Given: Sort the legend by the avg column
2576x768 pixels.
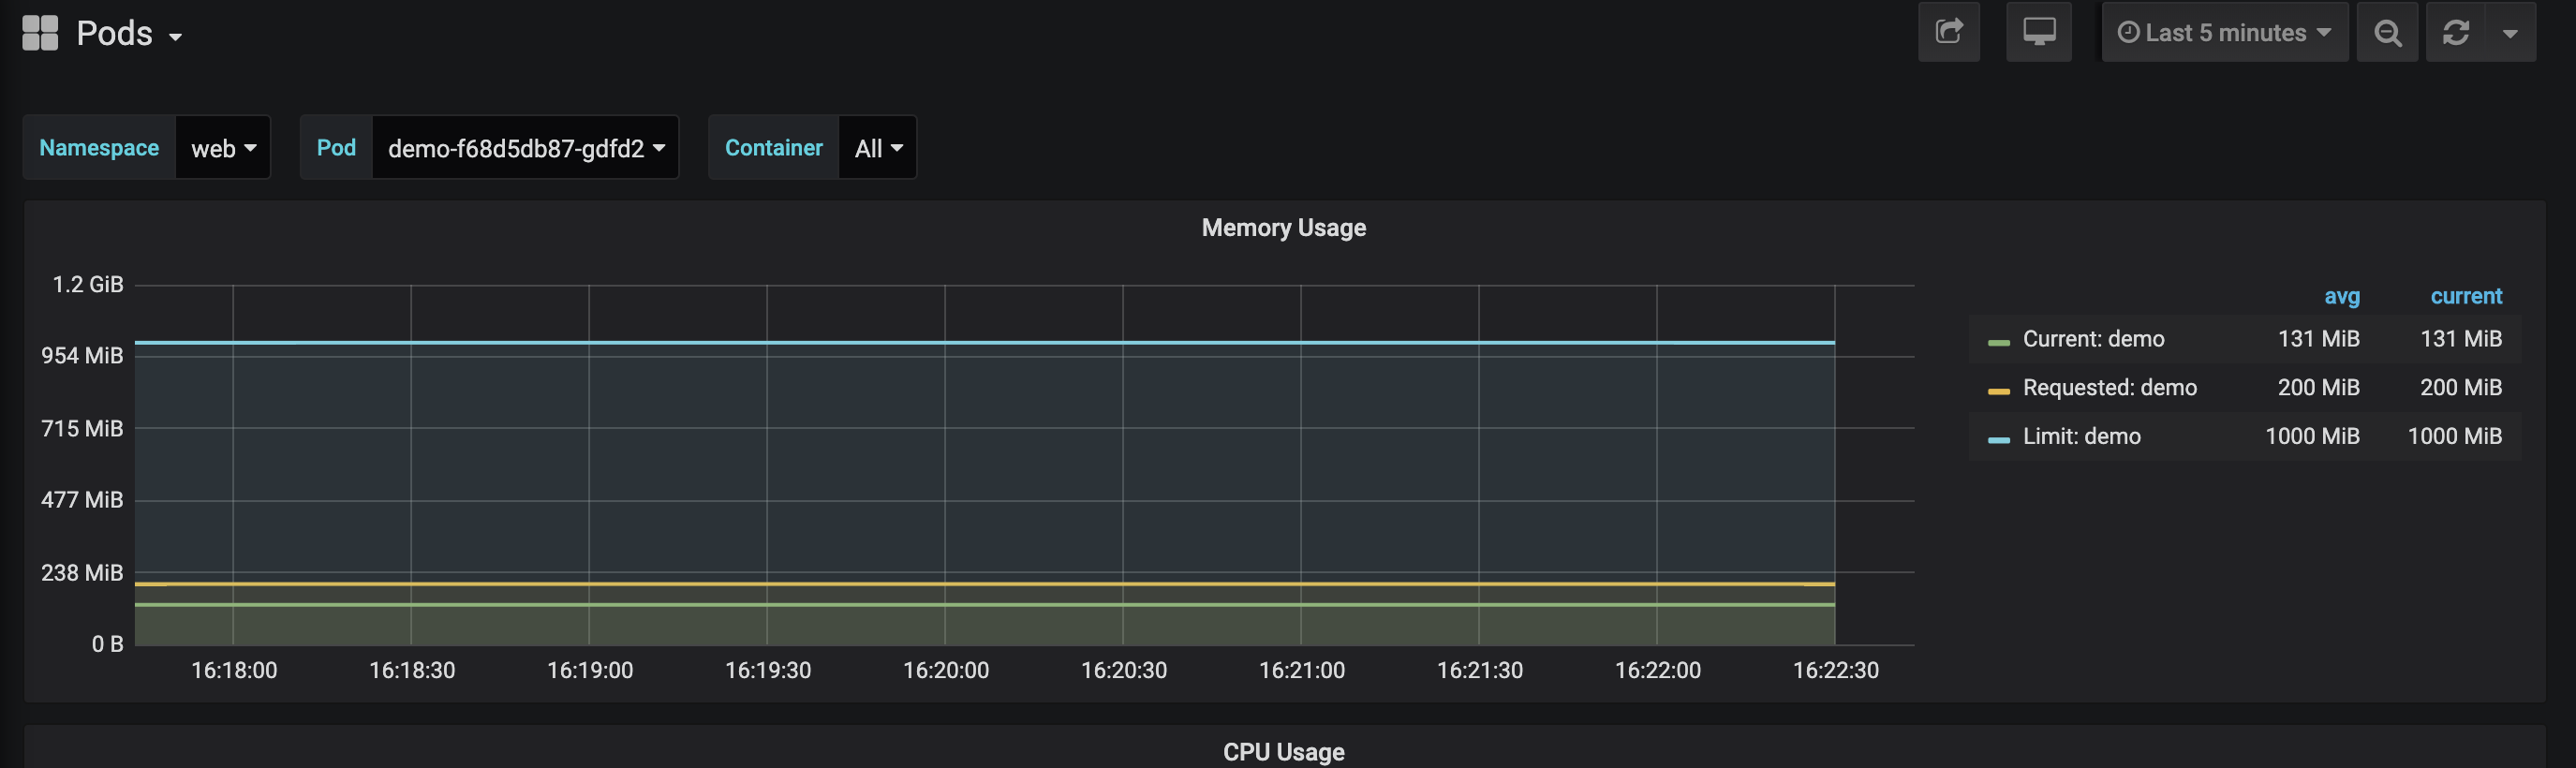Looking at the screenshot, I should click(2342, 297).
